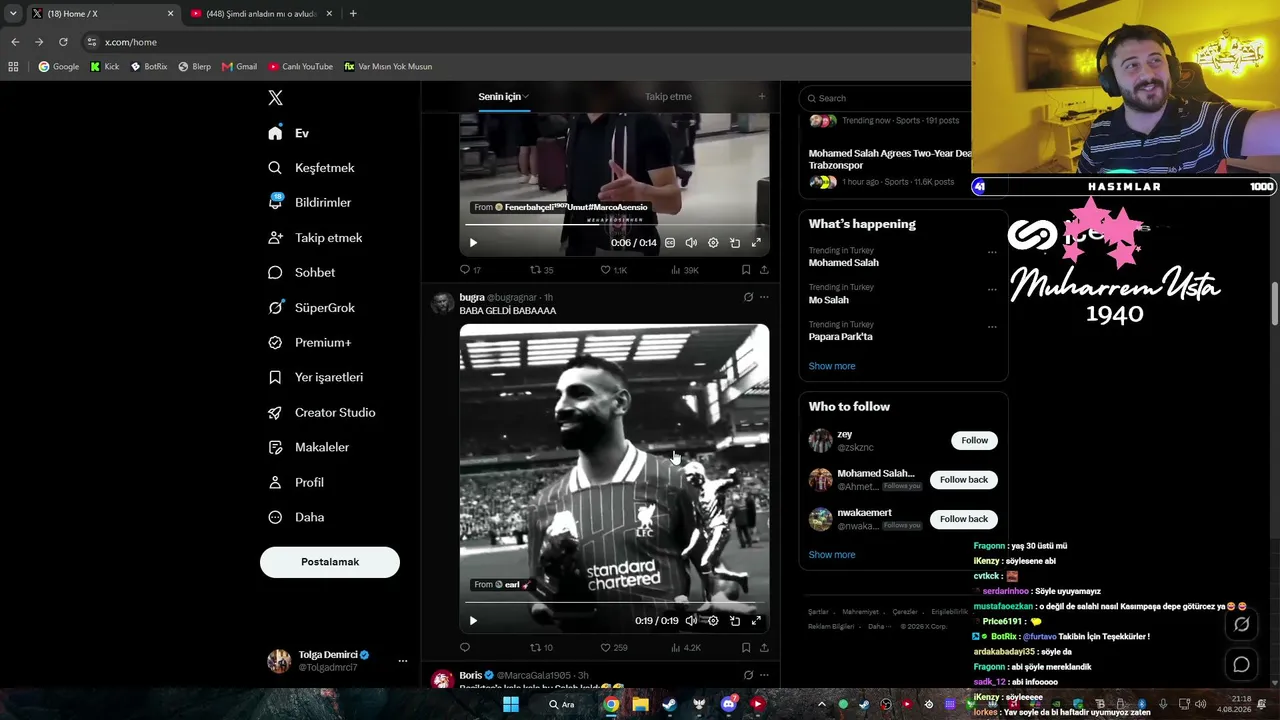This screenshot has width=1280, height=720.
Task: Open the X logo home link
Action: point(275,98)
